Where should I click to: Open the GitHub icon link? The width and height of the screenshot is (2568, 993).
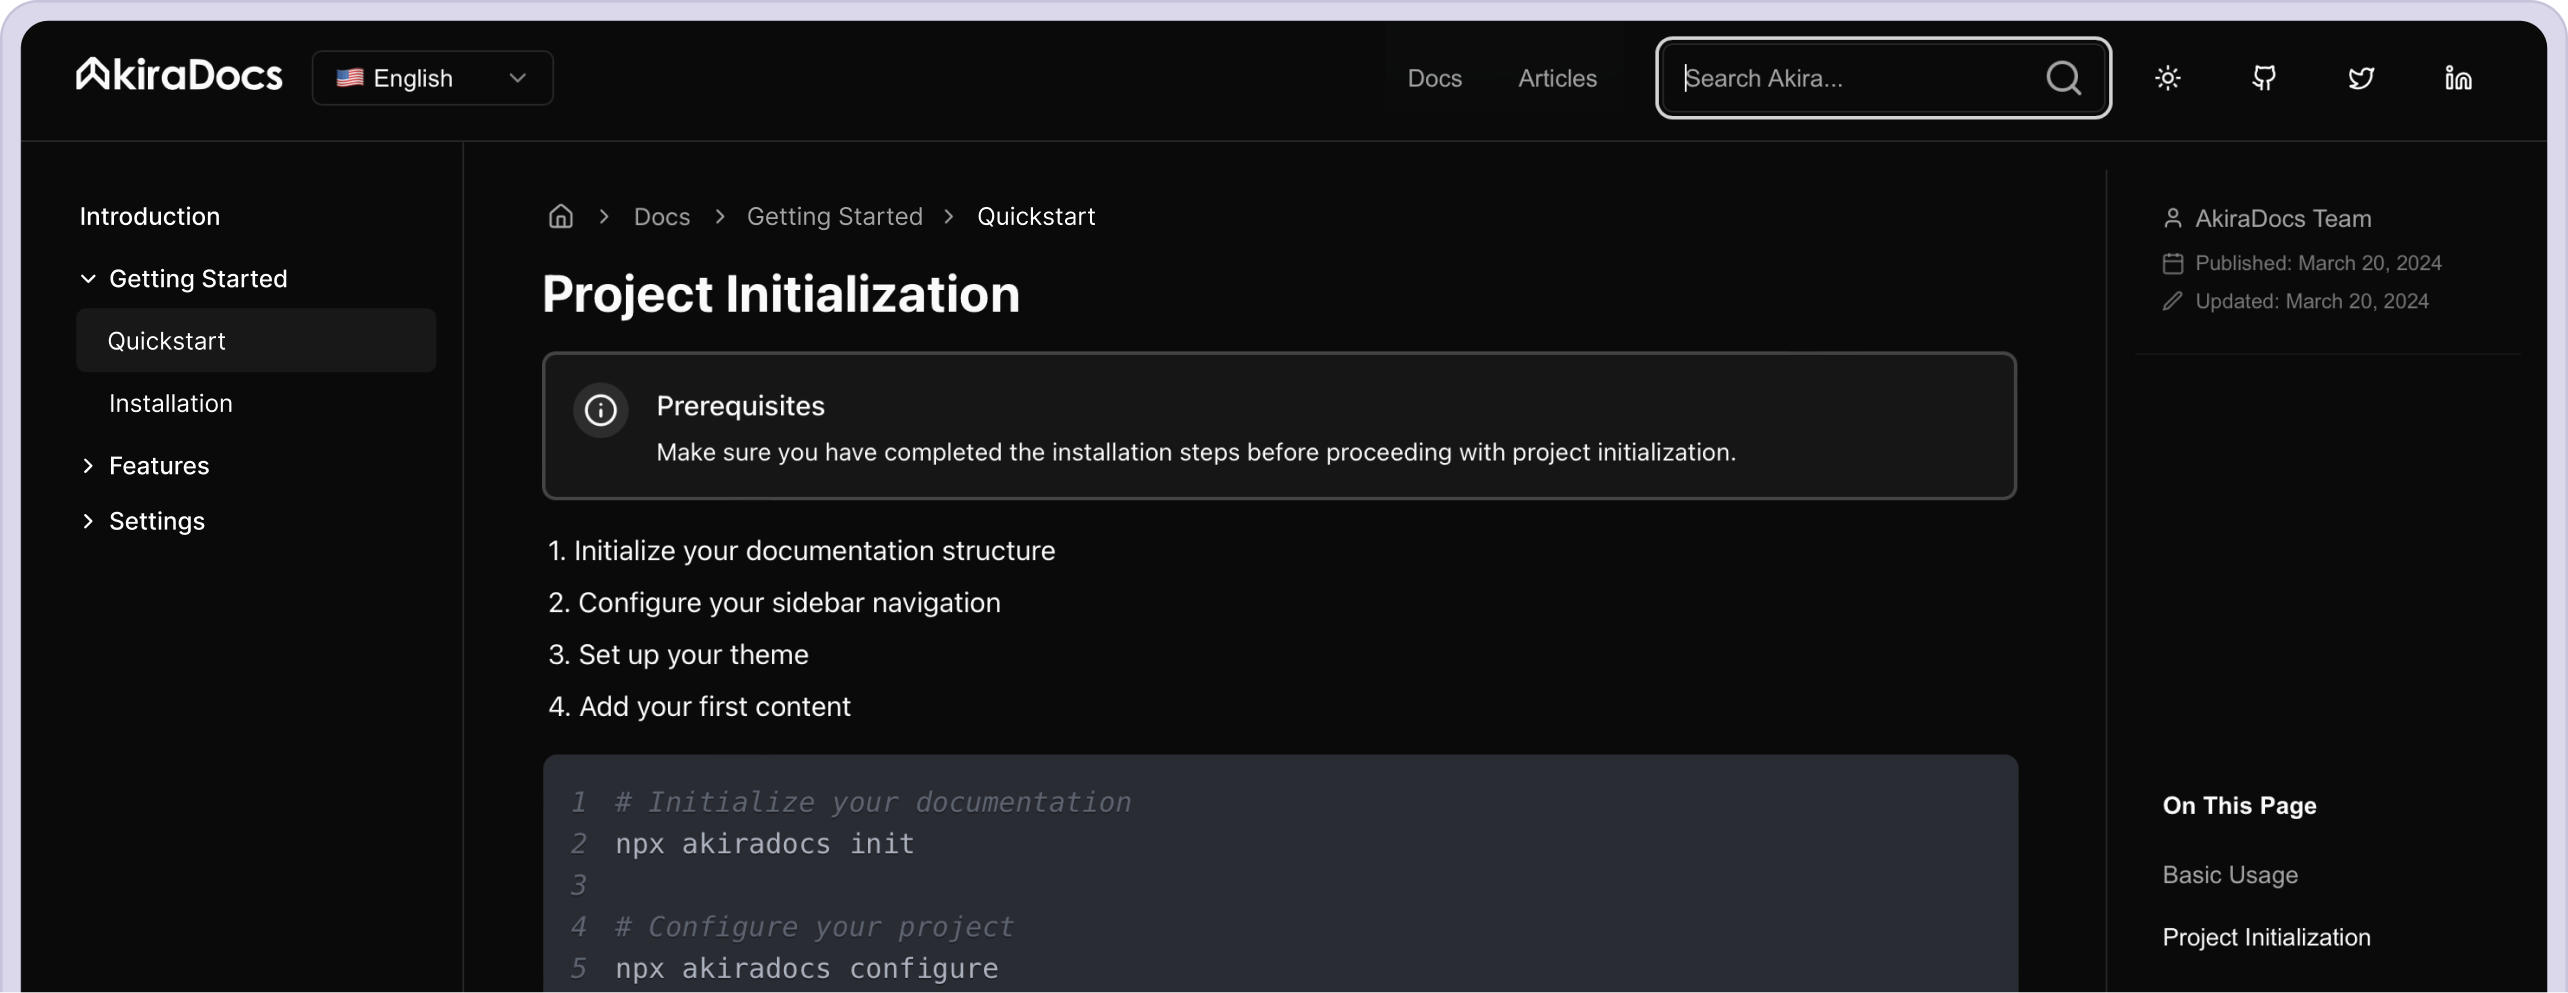point(2264,78)
